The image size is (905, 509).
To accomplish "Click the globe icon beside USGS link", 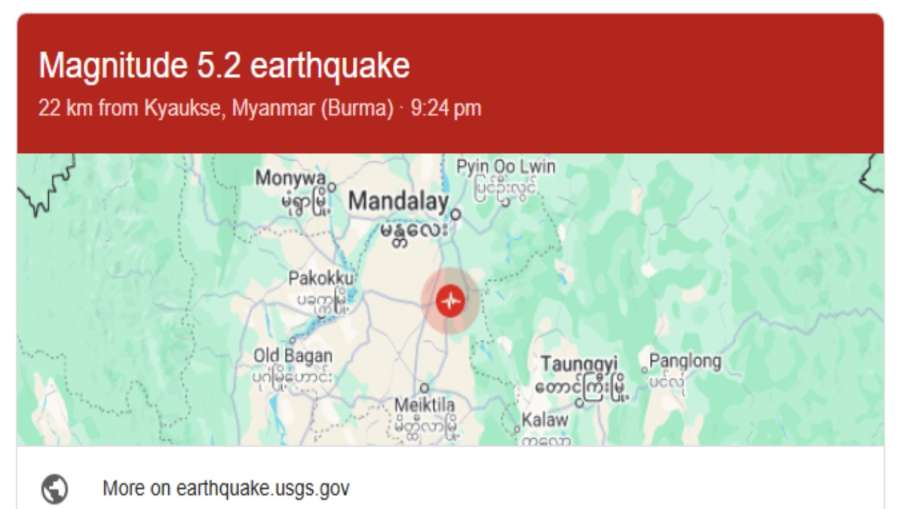I will [54, 489].
